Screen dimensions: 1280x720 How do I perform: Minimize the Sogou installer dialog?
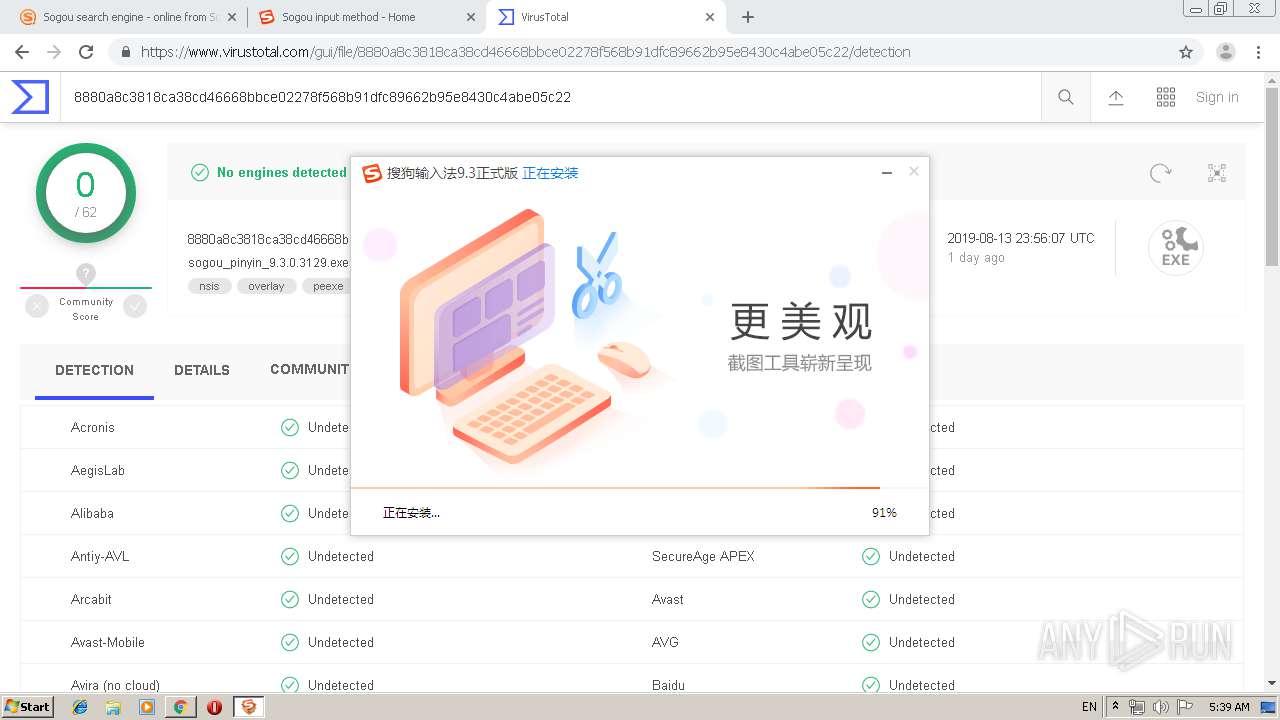pyautogui.click(x=886, y=173)
